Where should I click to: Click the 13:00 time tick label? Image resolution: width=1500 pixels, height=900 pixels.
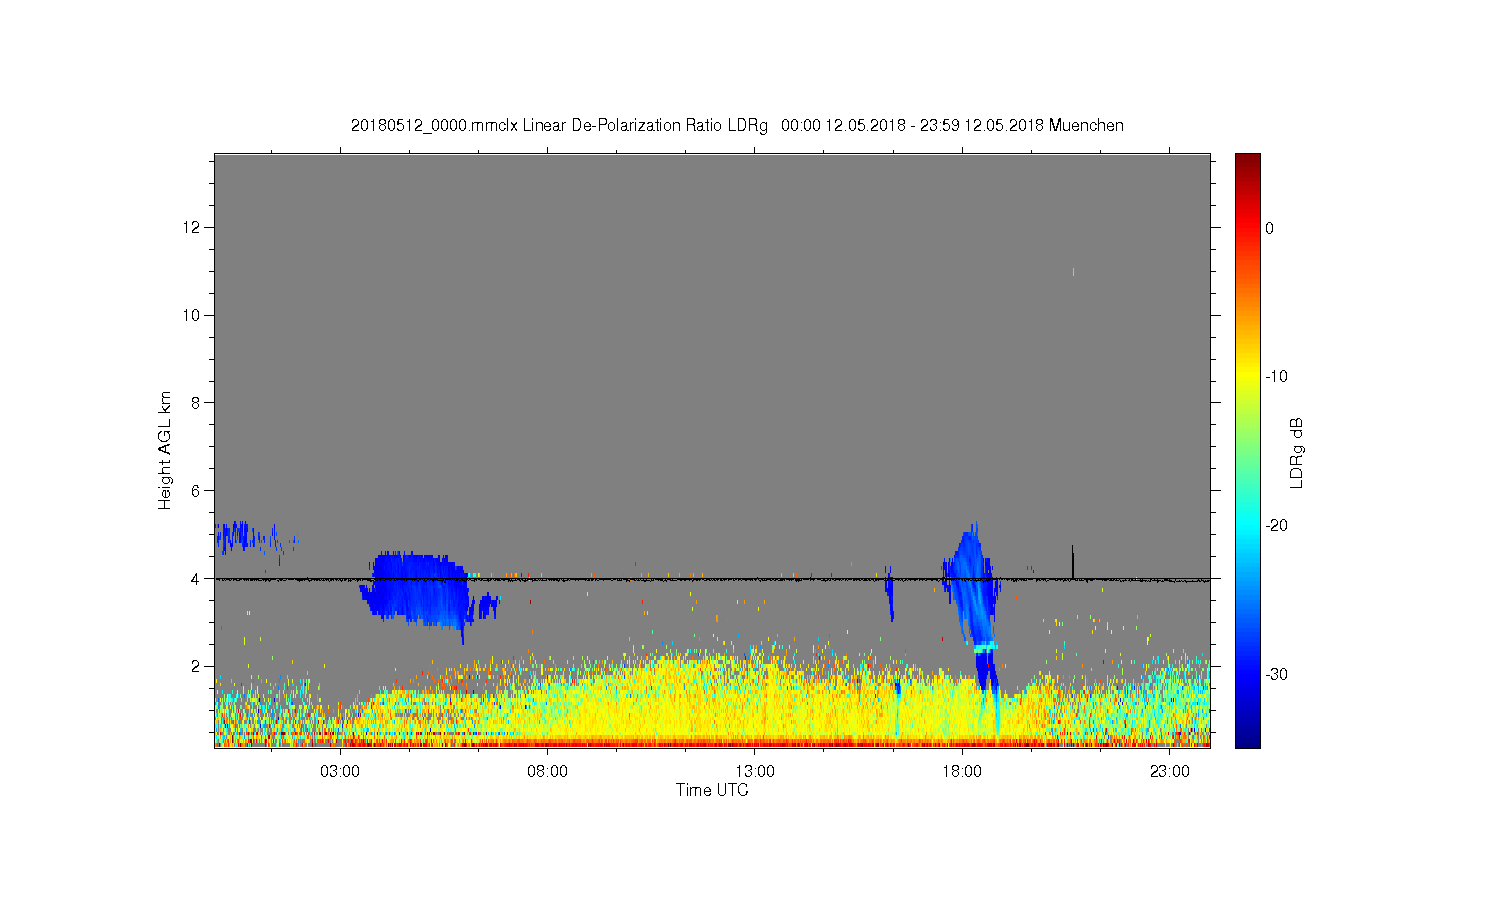[755, 772]
